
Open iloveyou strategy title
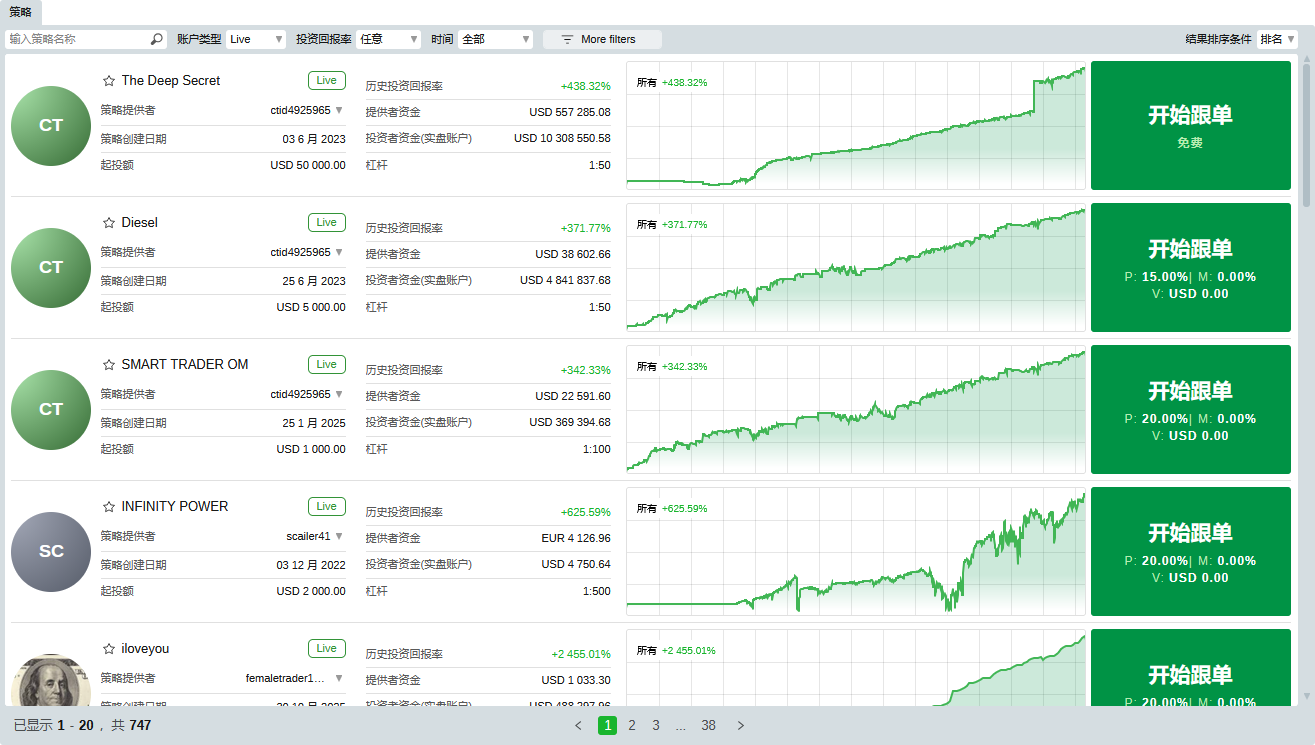146,649
